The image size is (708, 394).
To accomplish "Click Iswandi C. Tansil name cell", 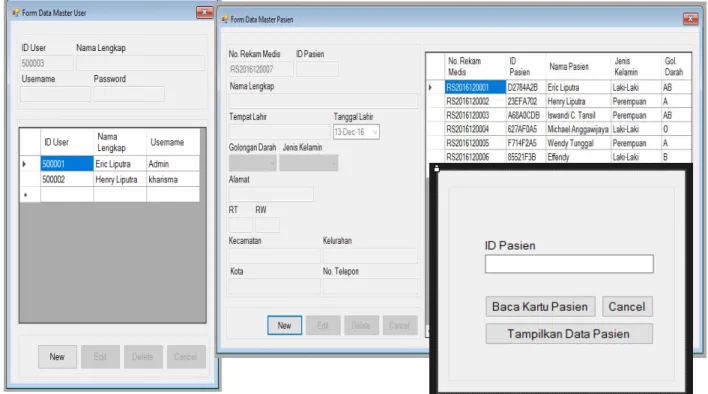I will coord(578,115).
